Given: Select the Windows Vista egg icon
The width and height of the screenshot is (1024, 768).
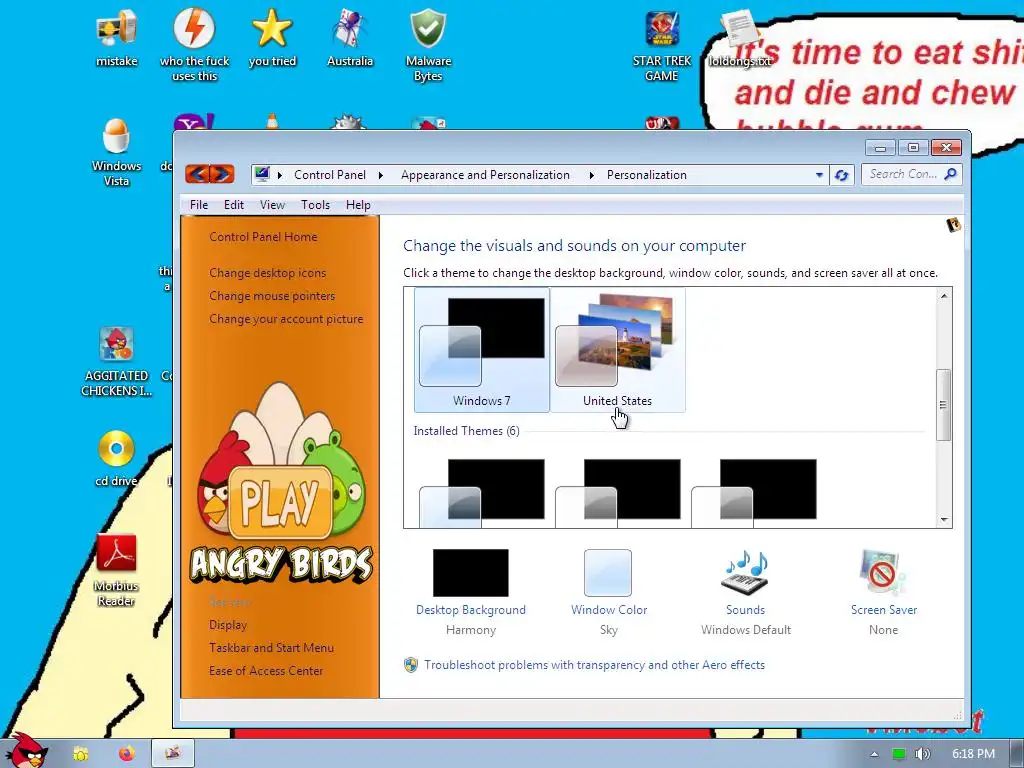Looking at the screenshot, I should point(116,152).
